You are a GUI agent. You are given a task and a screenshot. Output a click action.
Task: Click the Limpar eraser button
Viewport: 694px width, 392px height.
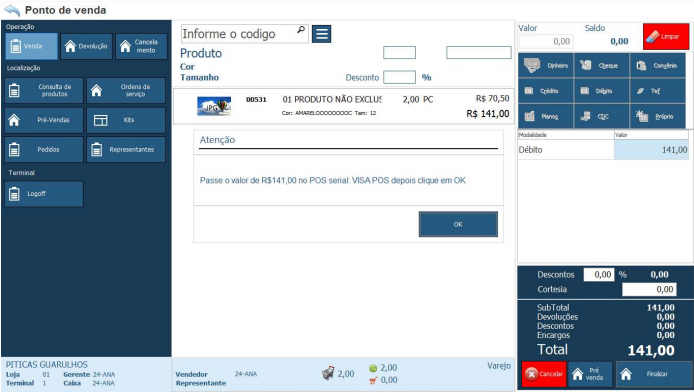click(x=666, y=36)
